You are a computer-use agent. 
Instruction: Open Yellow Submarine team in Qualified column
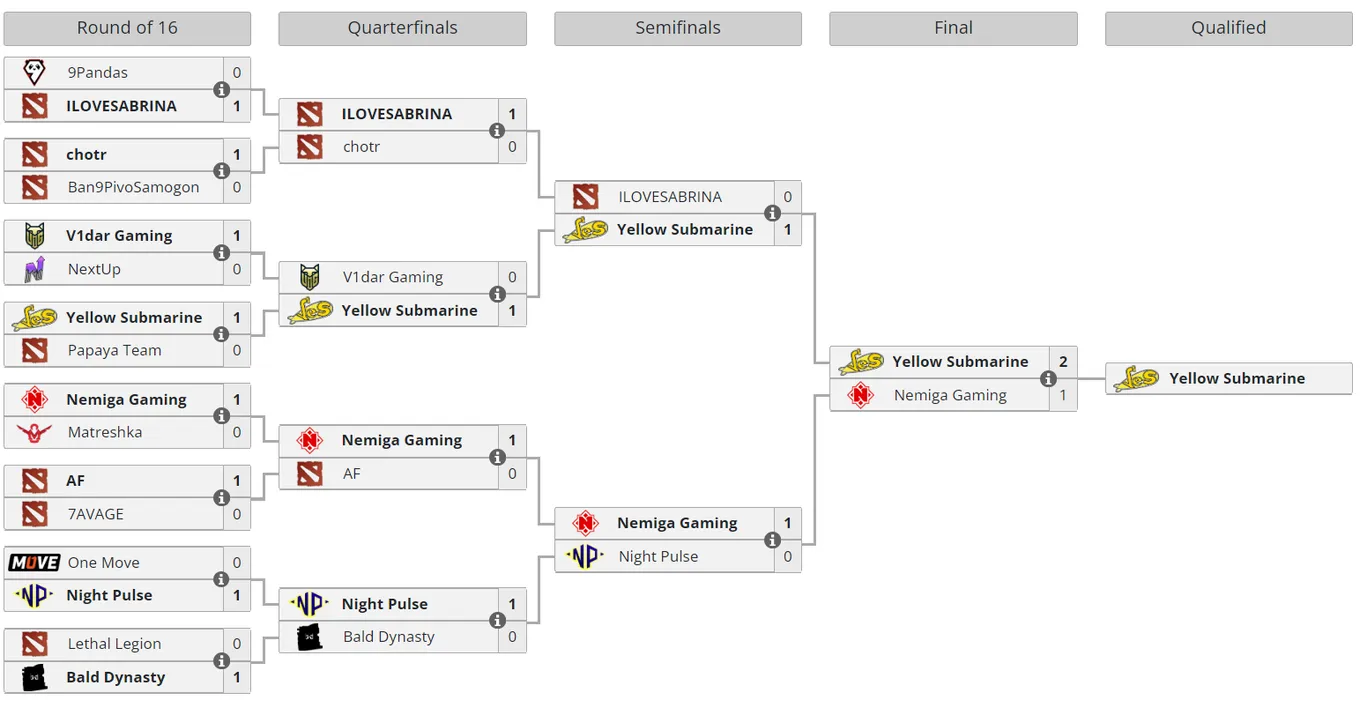point(1237,378)
